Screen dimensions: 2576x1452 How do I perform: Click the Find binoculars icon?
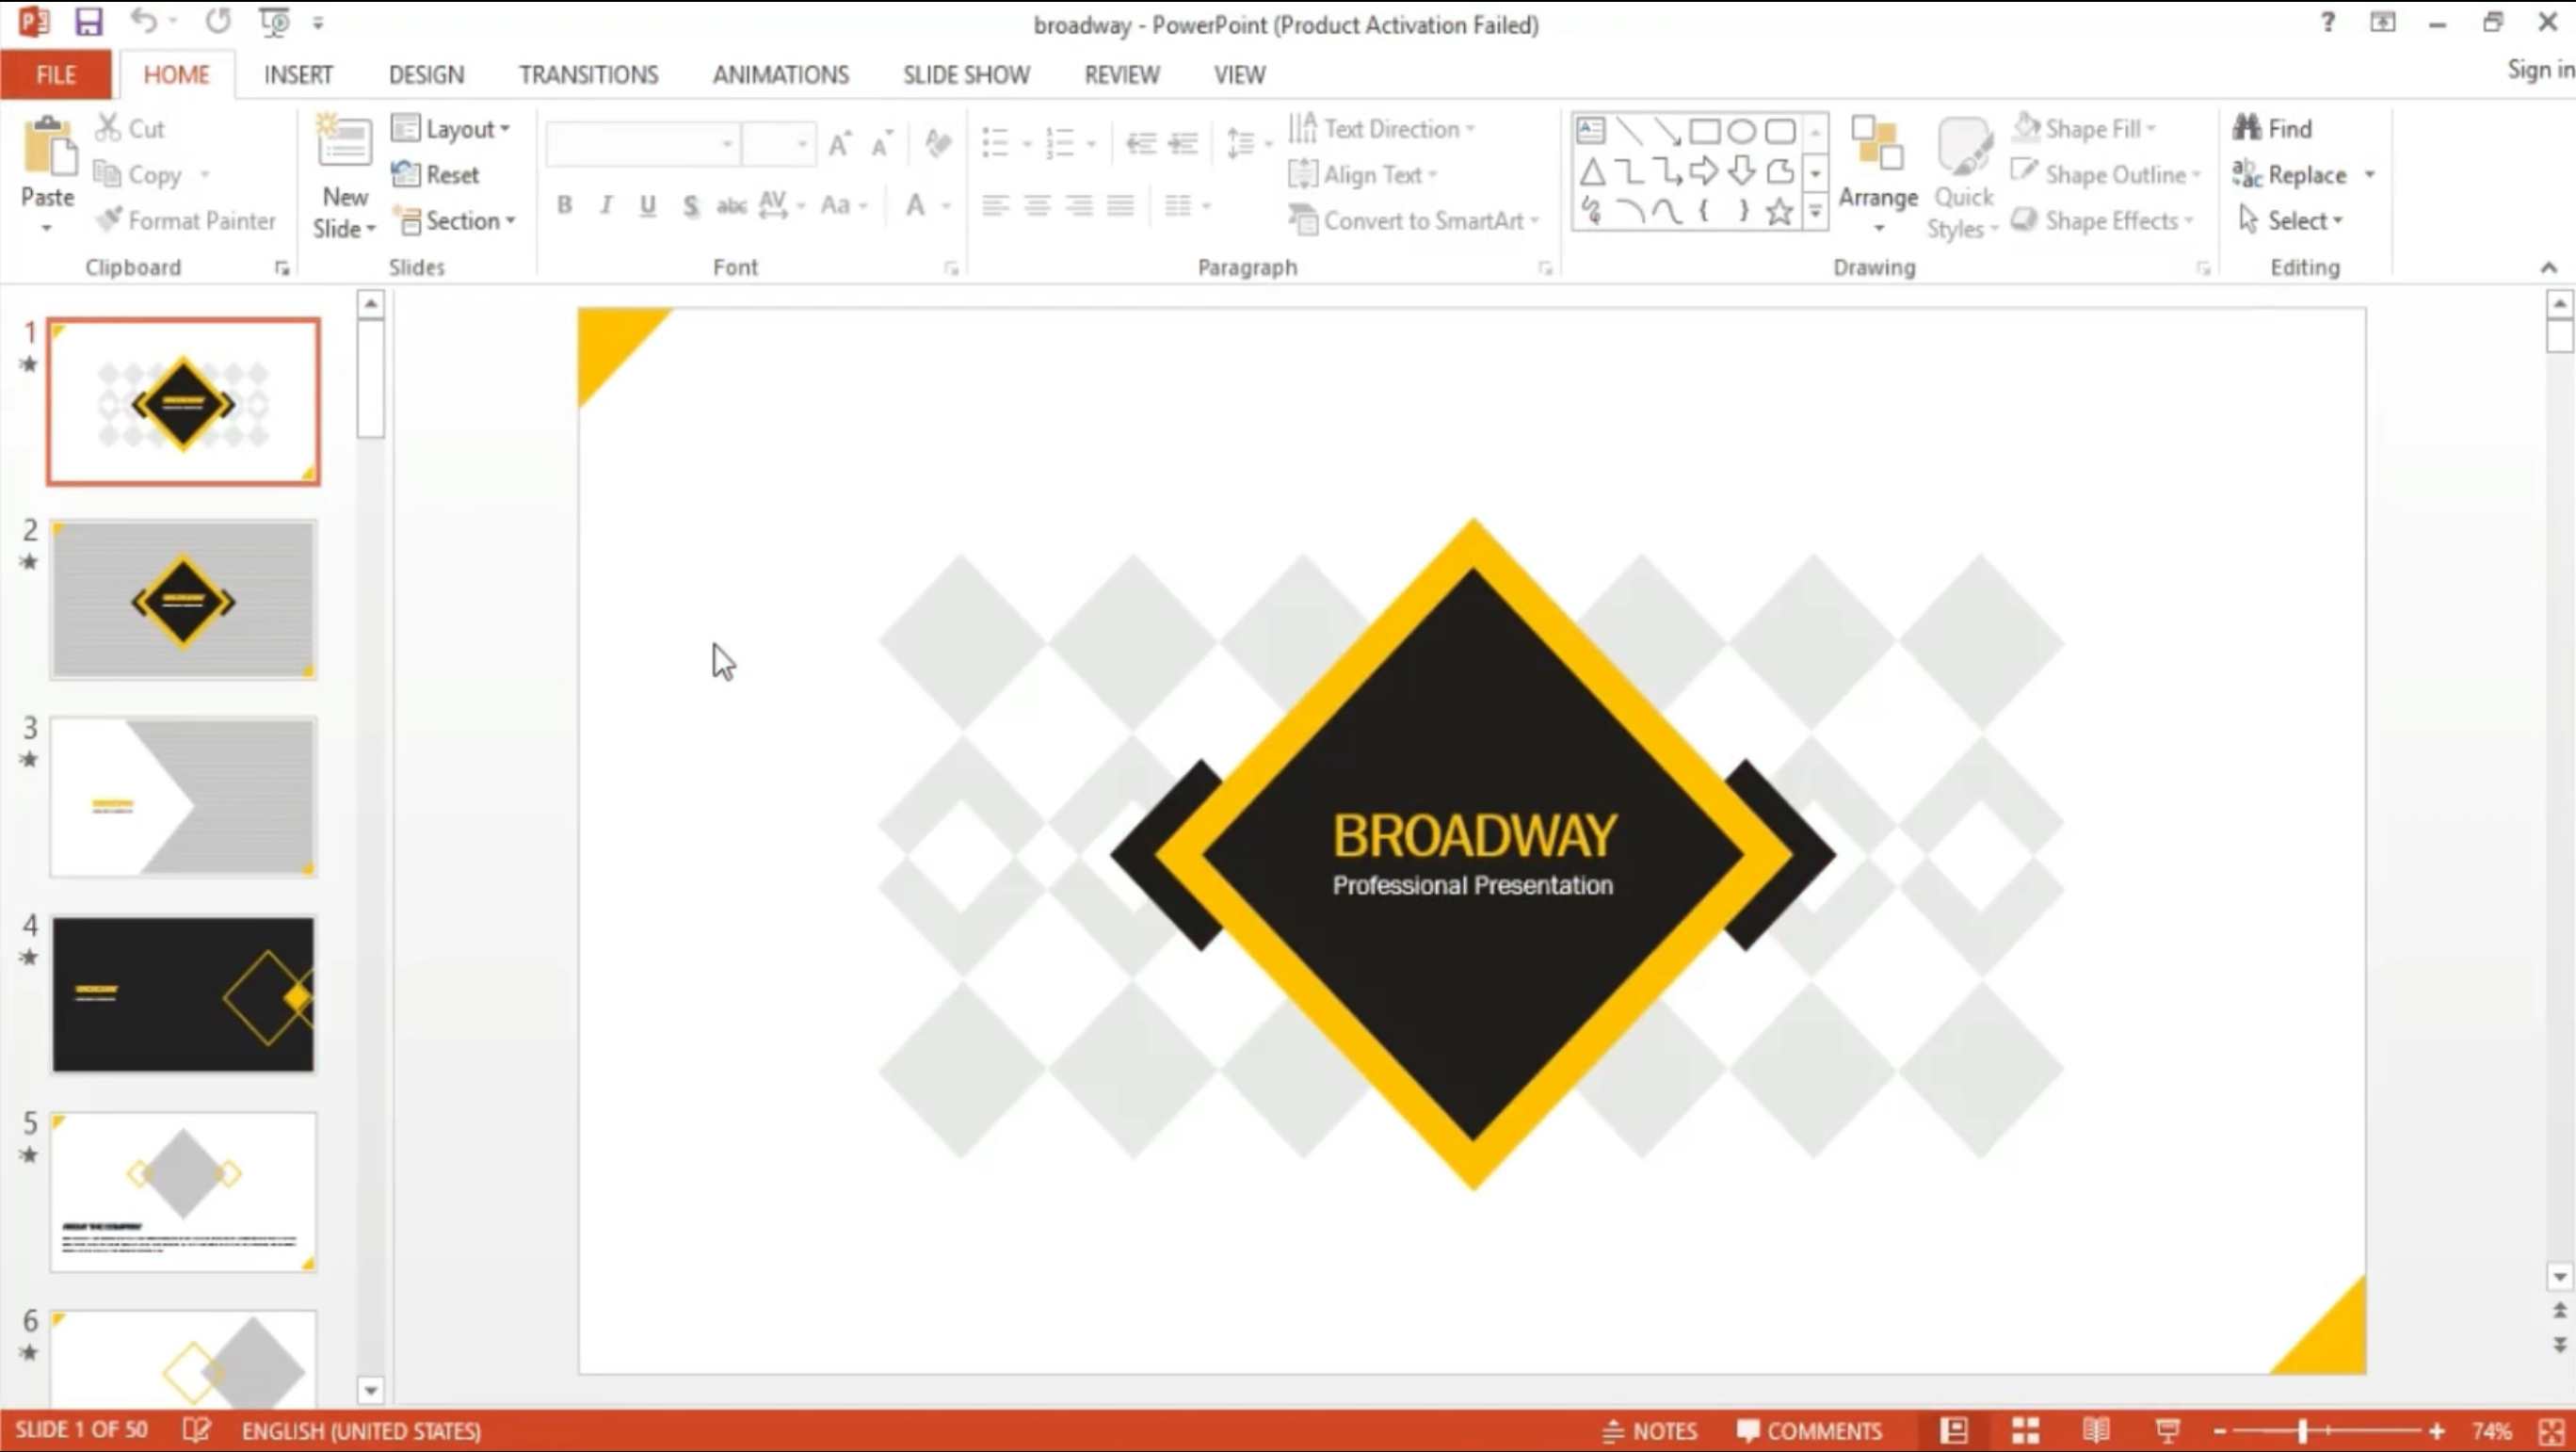pyautogui.click(x=2247, y=128)
